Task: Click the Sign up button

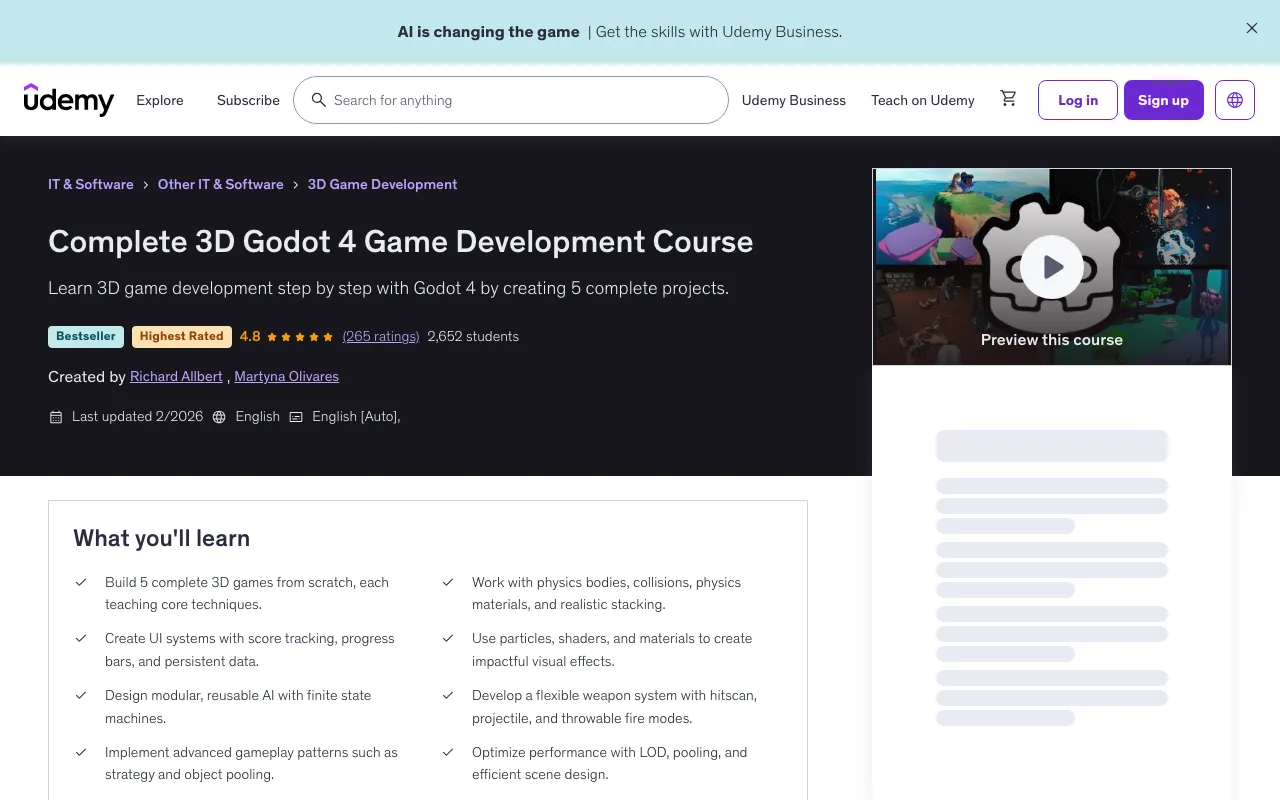Action: (x=1163, y=100)
